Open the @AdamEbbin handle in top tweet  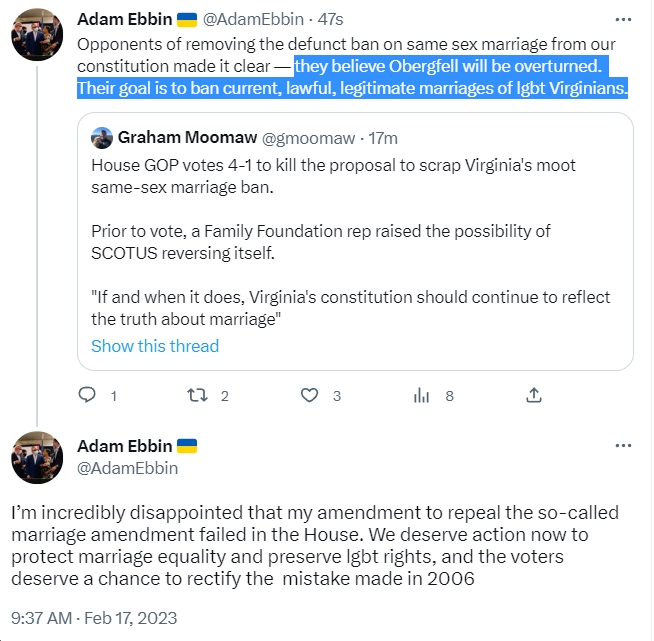coord(253,19)
